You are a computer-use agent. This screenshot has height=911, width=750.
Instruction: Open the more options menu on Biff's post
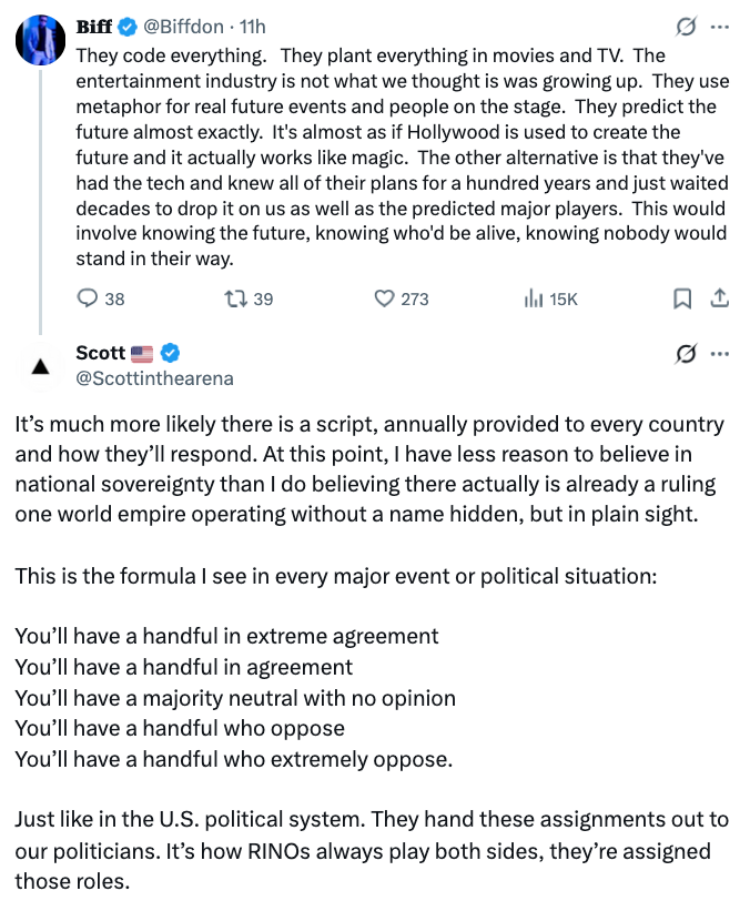tap(720, 27)
